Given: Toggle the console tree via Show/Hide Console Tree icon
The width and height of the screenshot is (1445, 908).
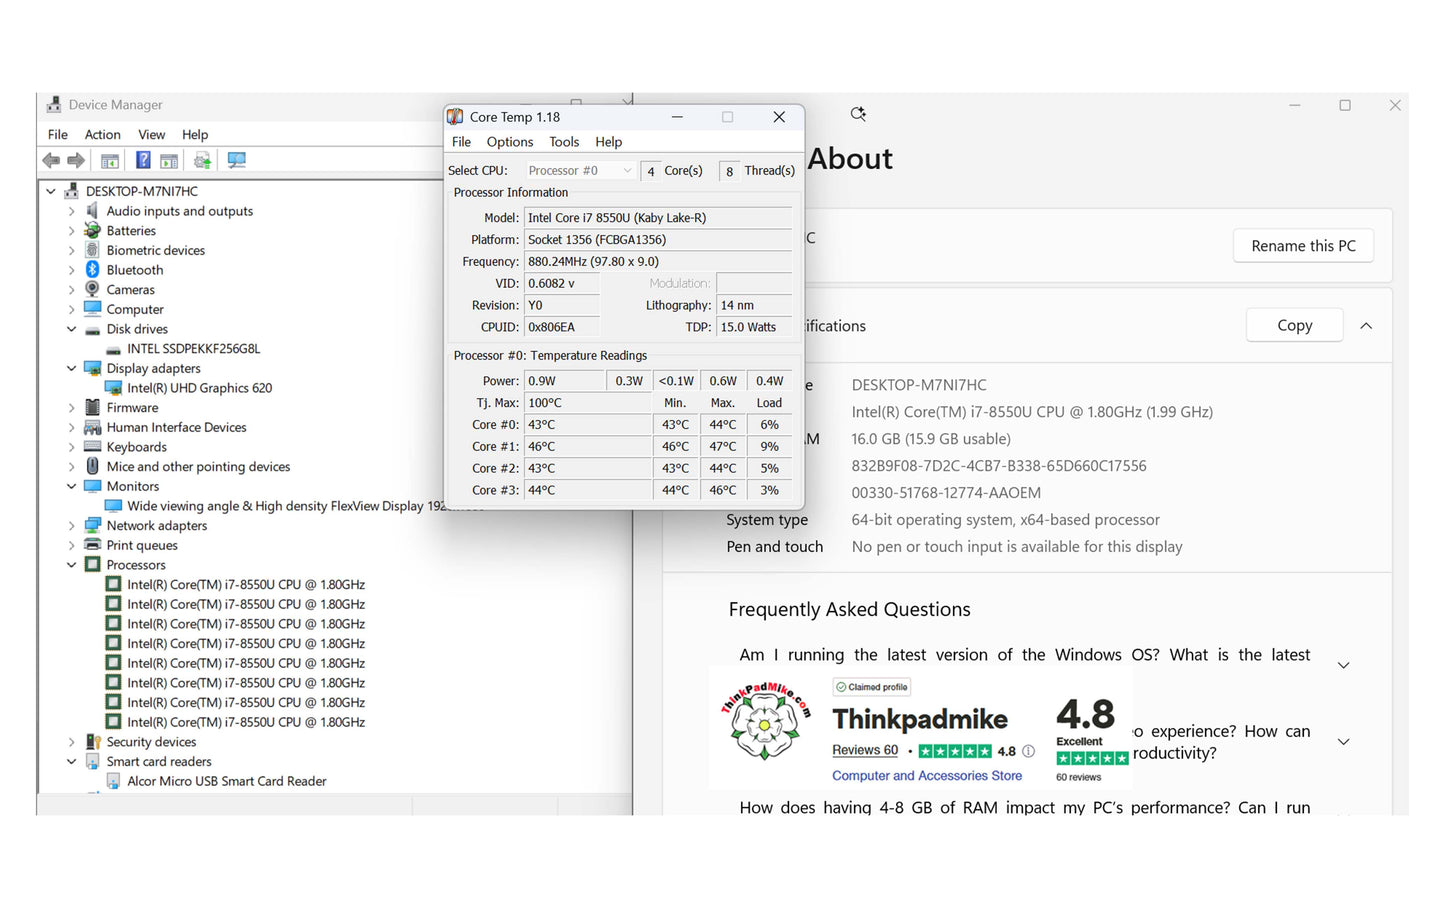Looking at the screenshot, I should [x=110, y=160].
